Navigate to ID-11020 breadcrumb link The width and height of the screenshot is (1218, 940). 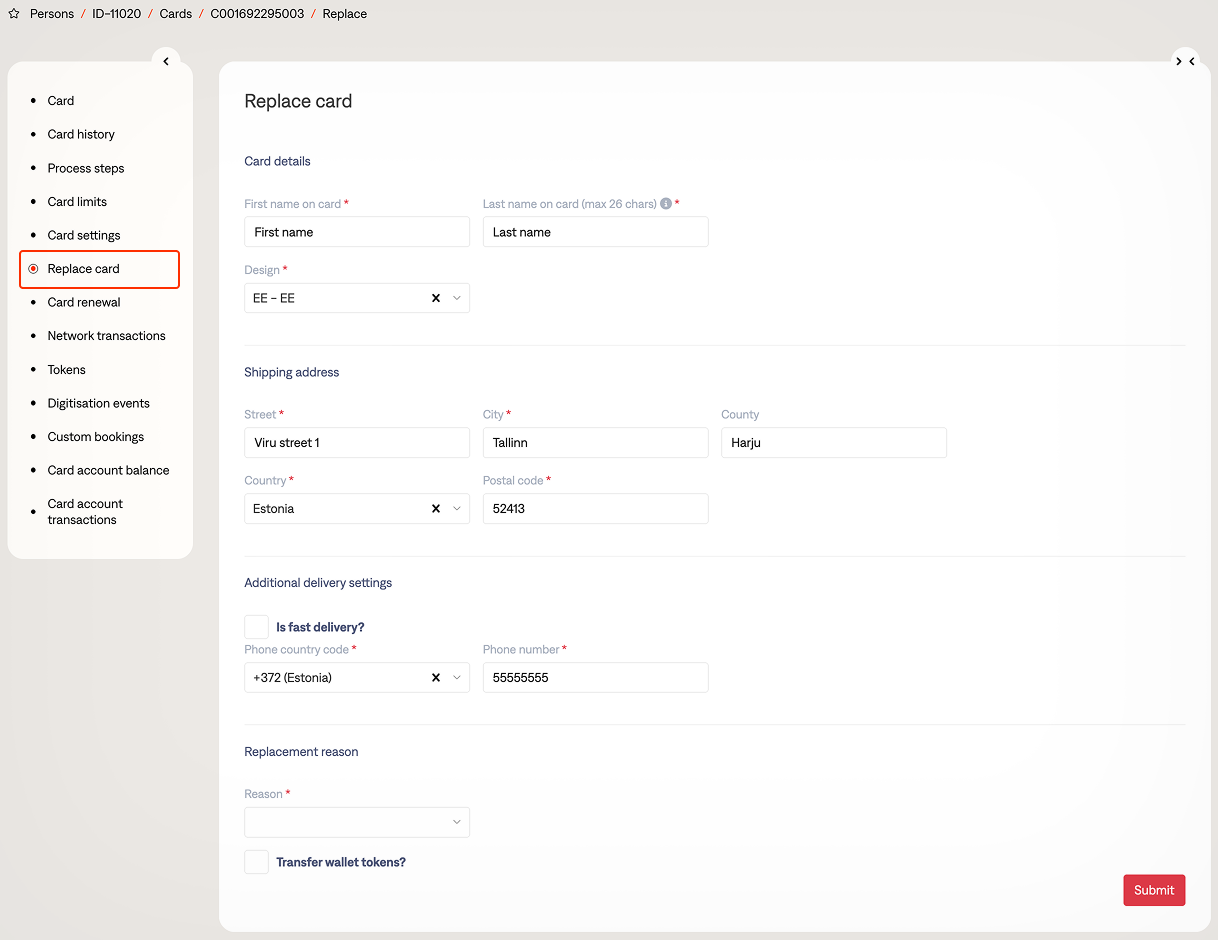[x=117, y=14]
